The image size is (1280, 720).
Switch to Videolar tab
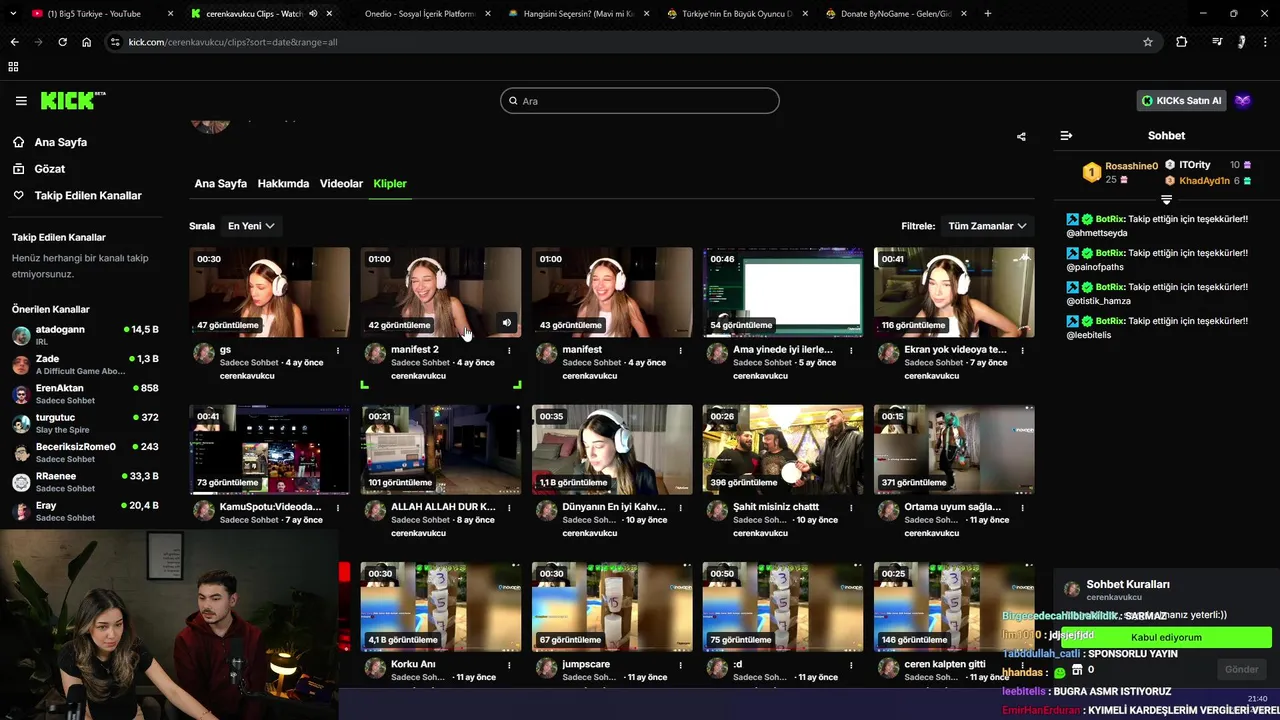coord(341,184)
